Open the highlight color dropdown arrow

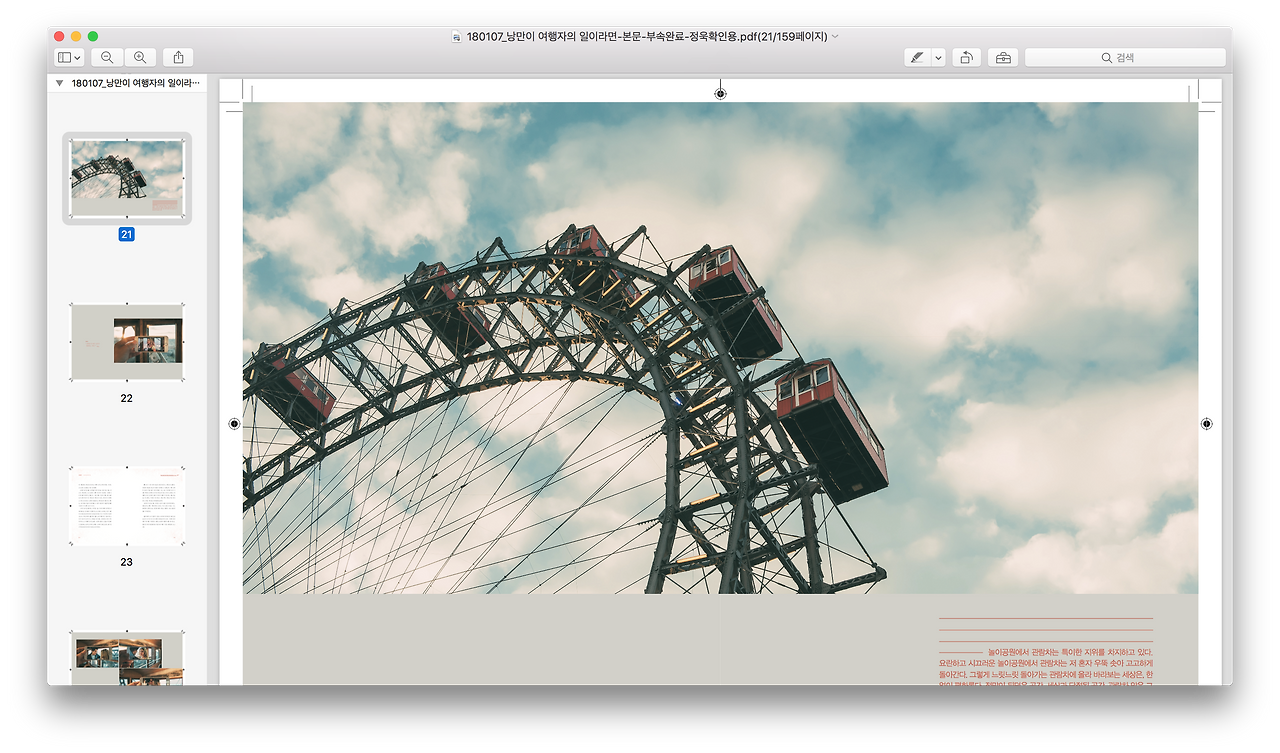(x=938, y=58)
